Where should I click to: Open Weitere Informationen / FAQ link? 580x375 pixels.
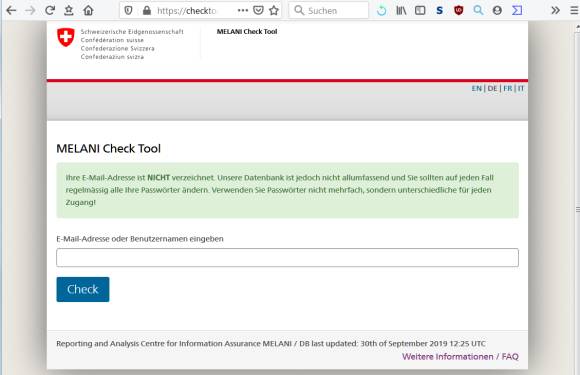(x=460, y=357)
